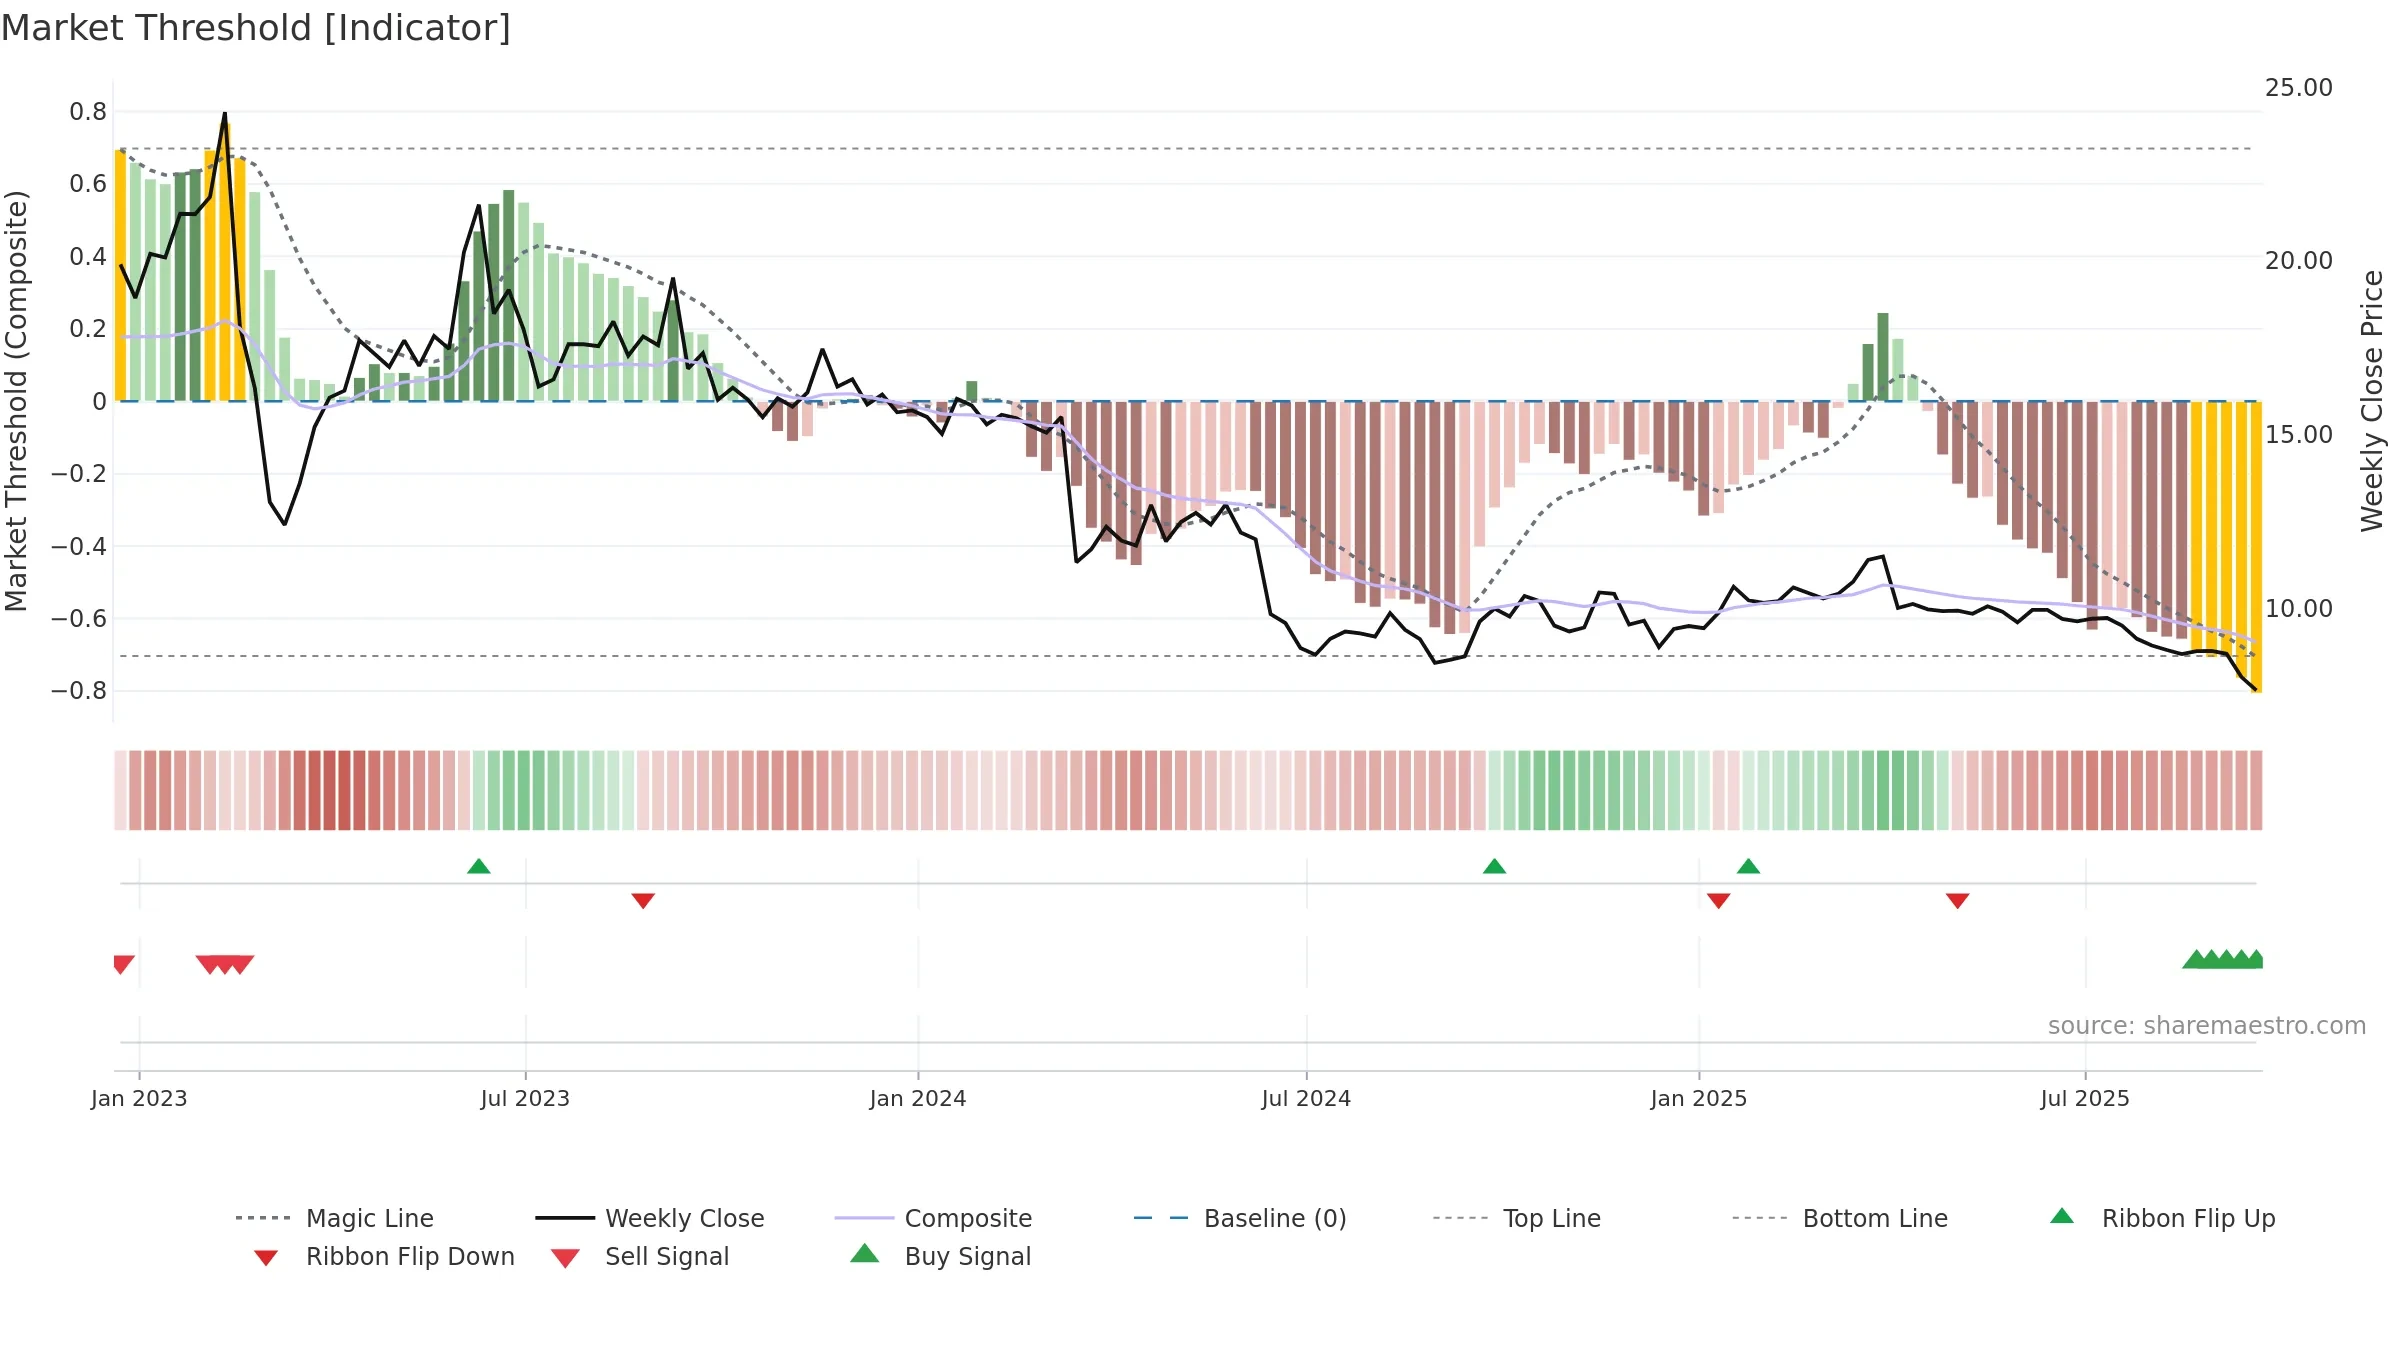2400x1350 pixels.
Task: Toggle Ribbon Flip Down legend entry
Action: coord(383,1256)
